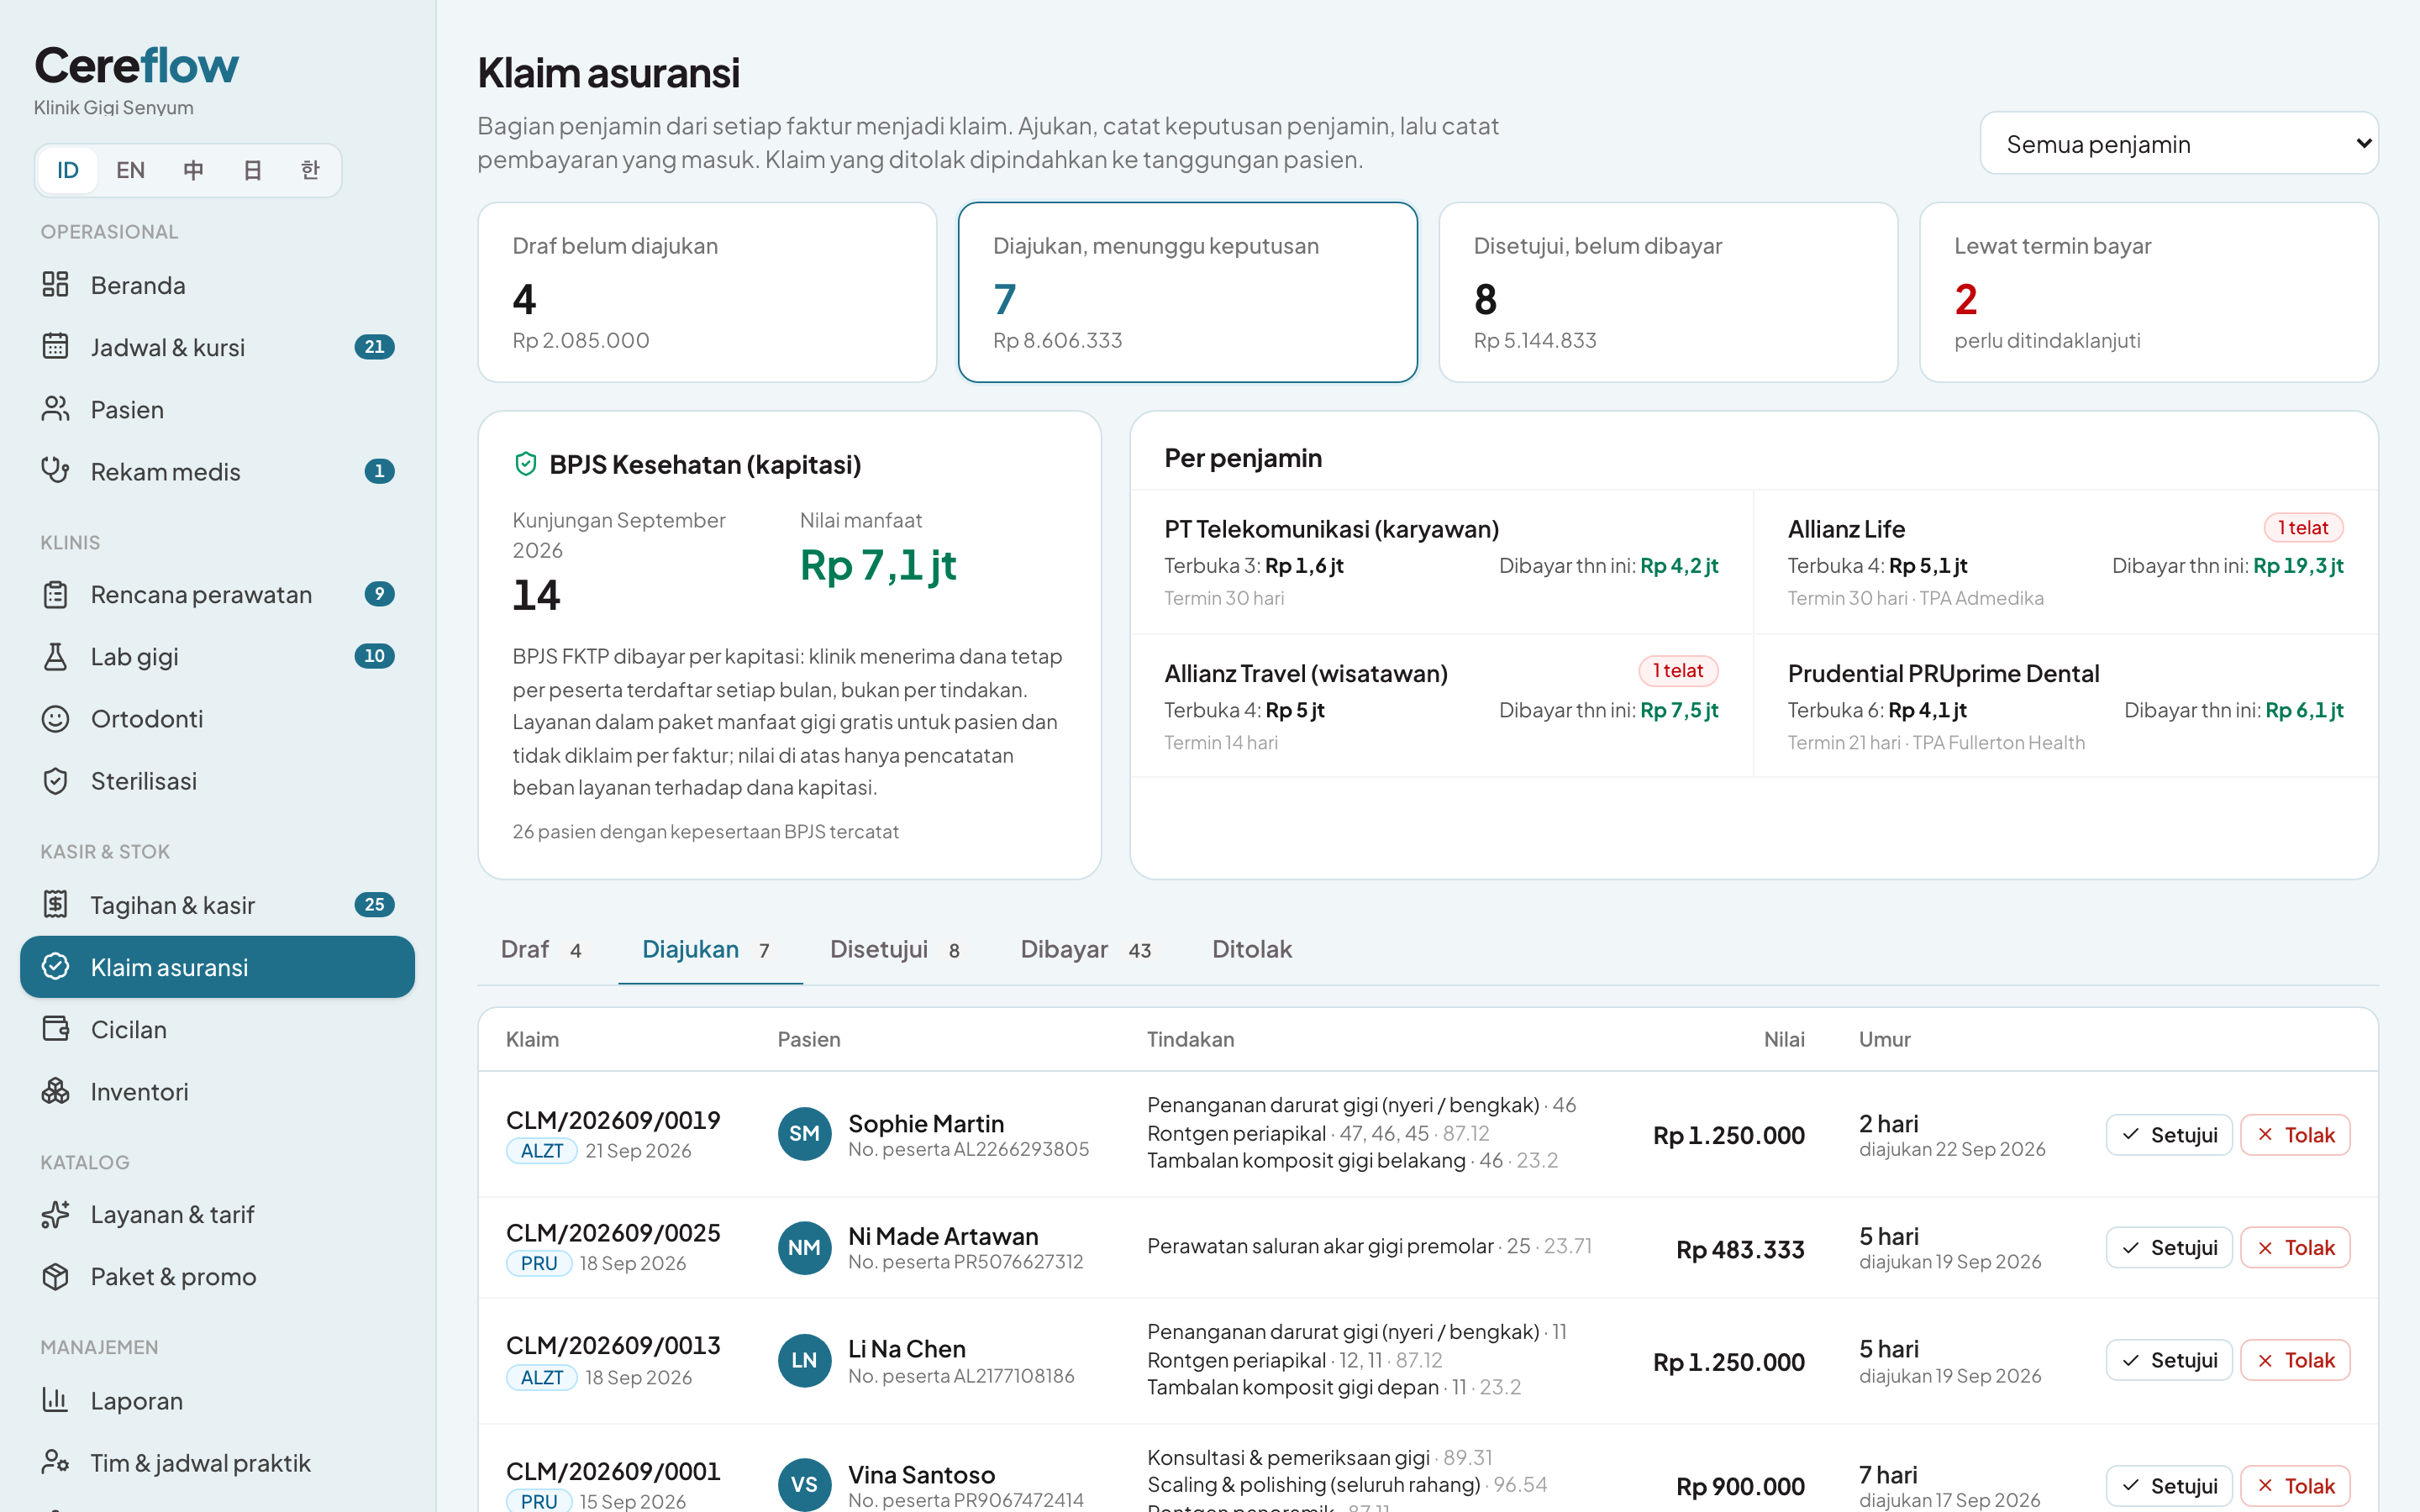
Task: Switch language to EN
Action: [130, 170]
